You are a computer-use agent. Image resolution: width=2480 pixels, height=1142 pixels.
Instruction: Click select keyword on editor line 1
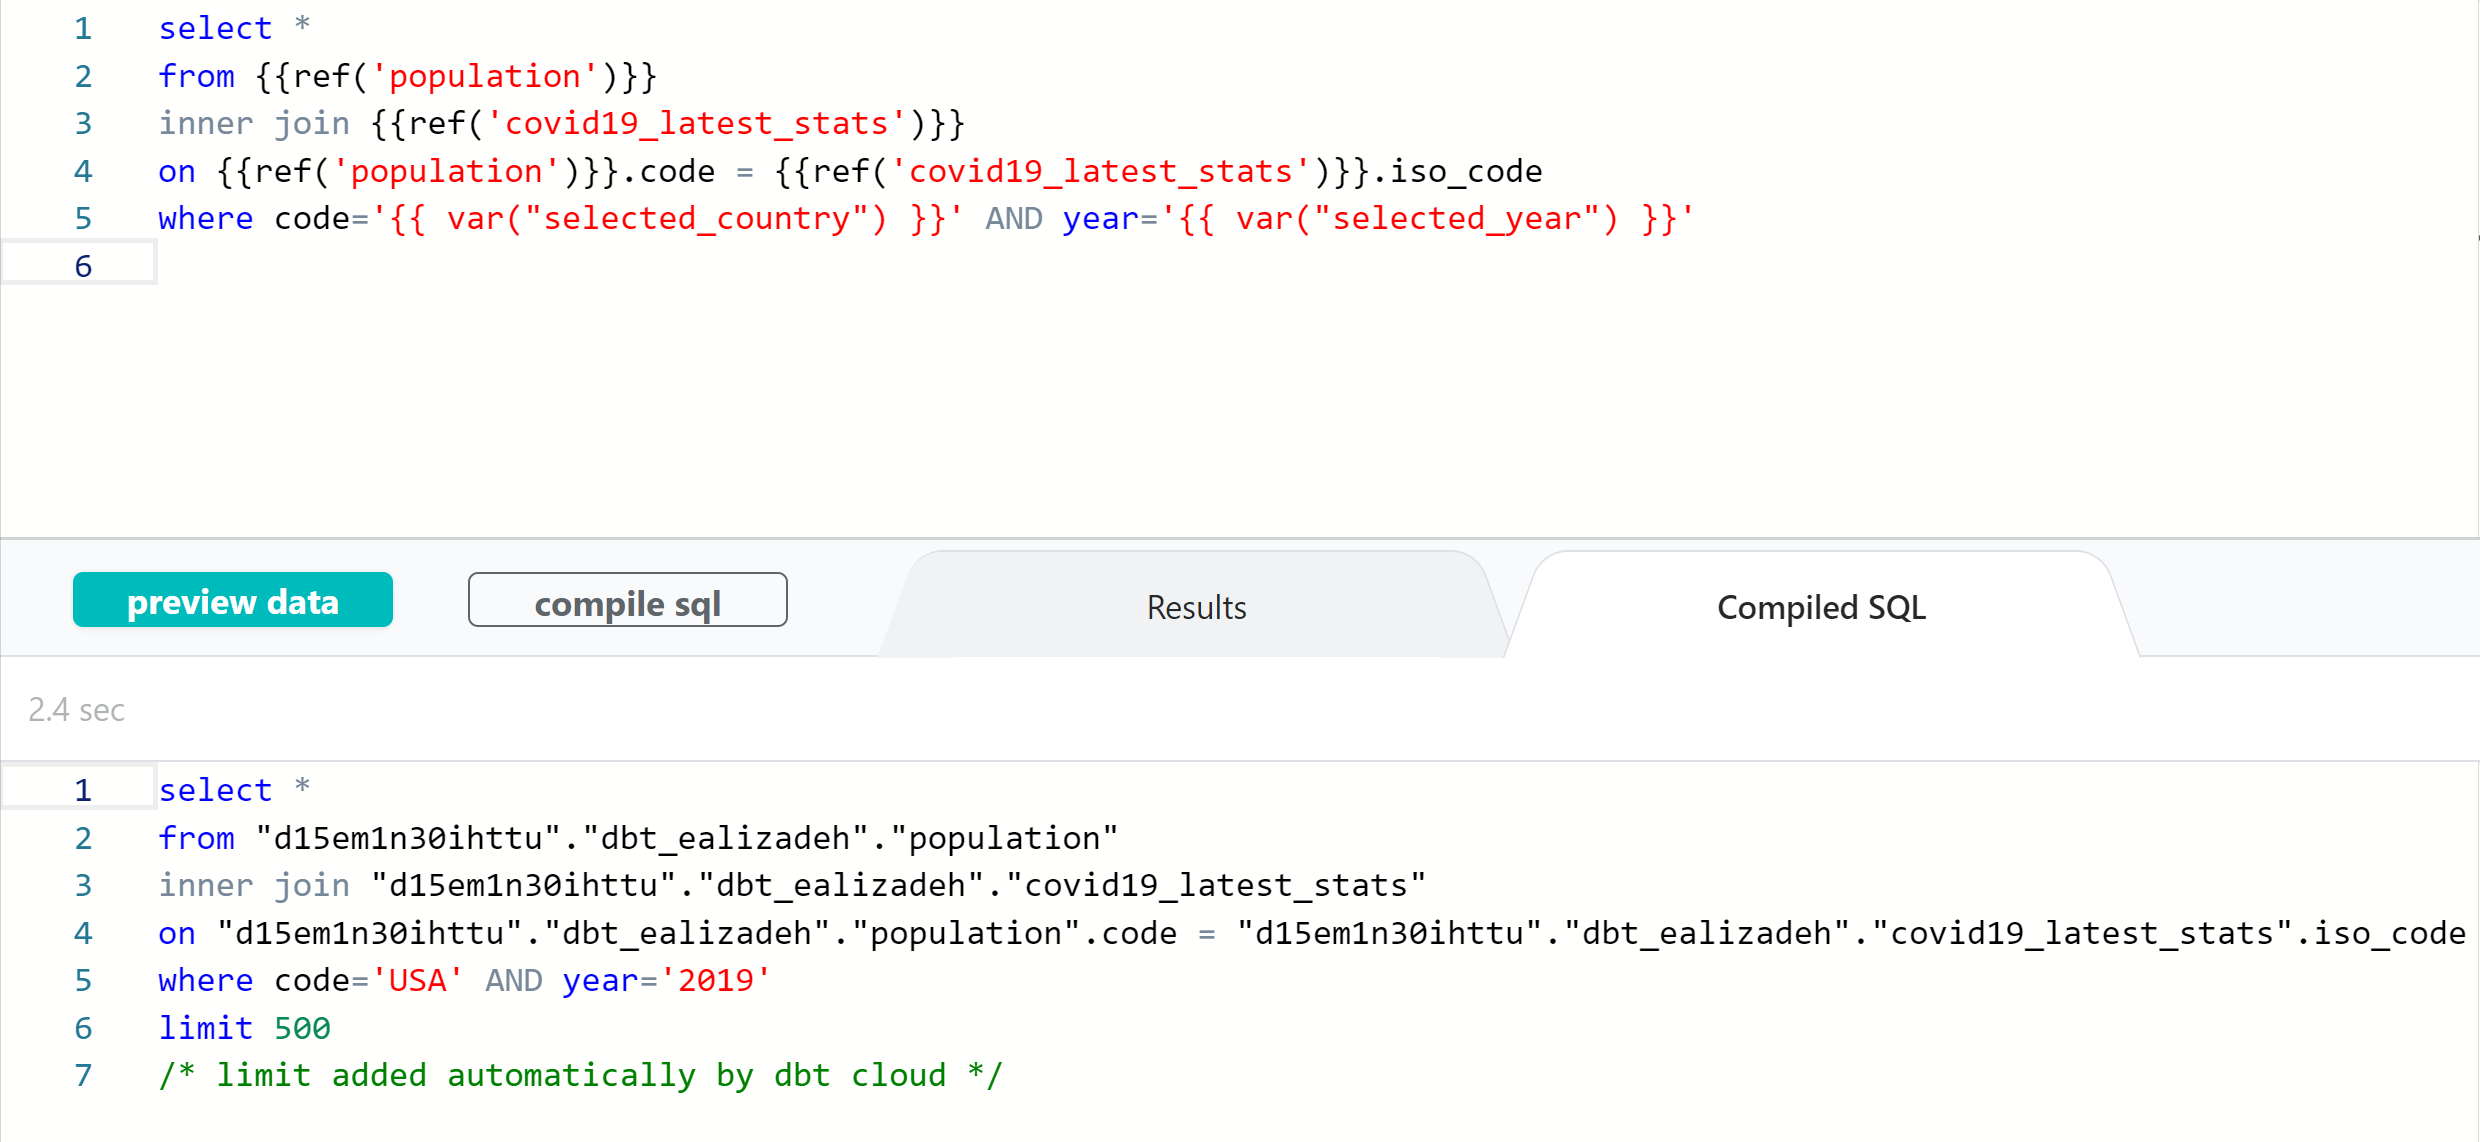215,29
